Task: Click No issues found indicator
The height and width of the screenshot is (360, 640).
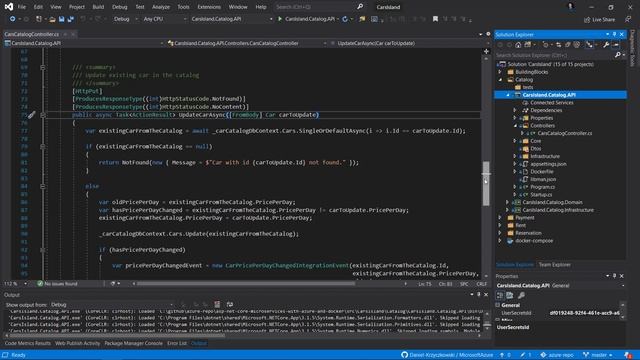Action: point(57,284)
